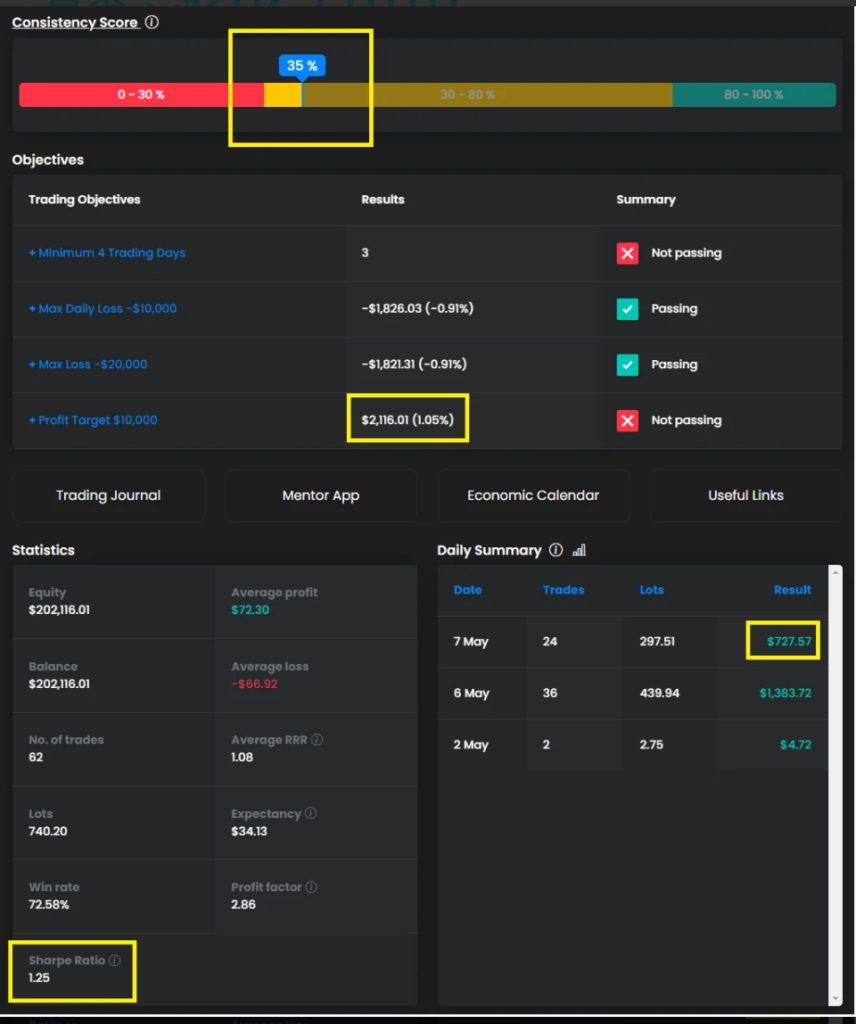Open the Trading Journal
Viewport: 856px width, 1024px height.
coord(108,496)
